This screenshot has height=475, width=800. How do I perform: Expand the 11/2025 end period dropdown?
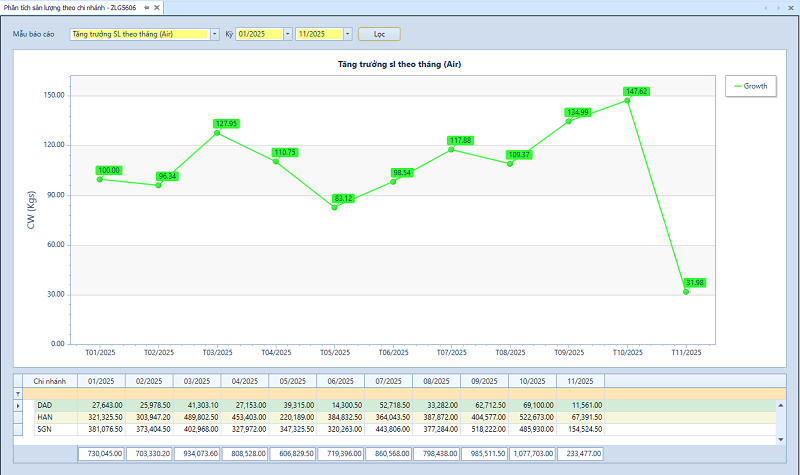(347, 34)
